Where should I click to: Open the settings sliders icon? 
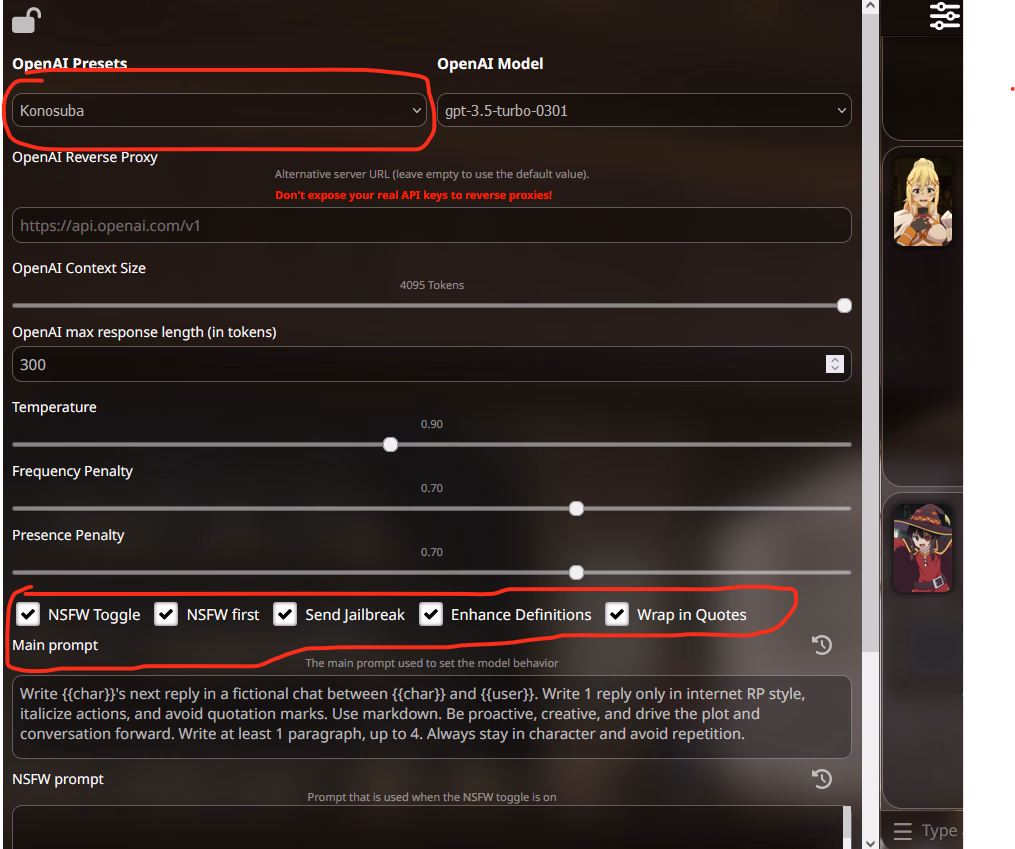[944, 16]
